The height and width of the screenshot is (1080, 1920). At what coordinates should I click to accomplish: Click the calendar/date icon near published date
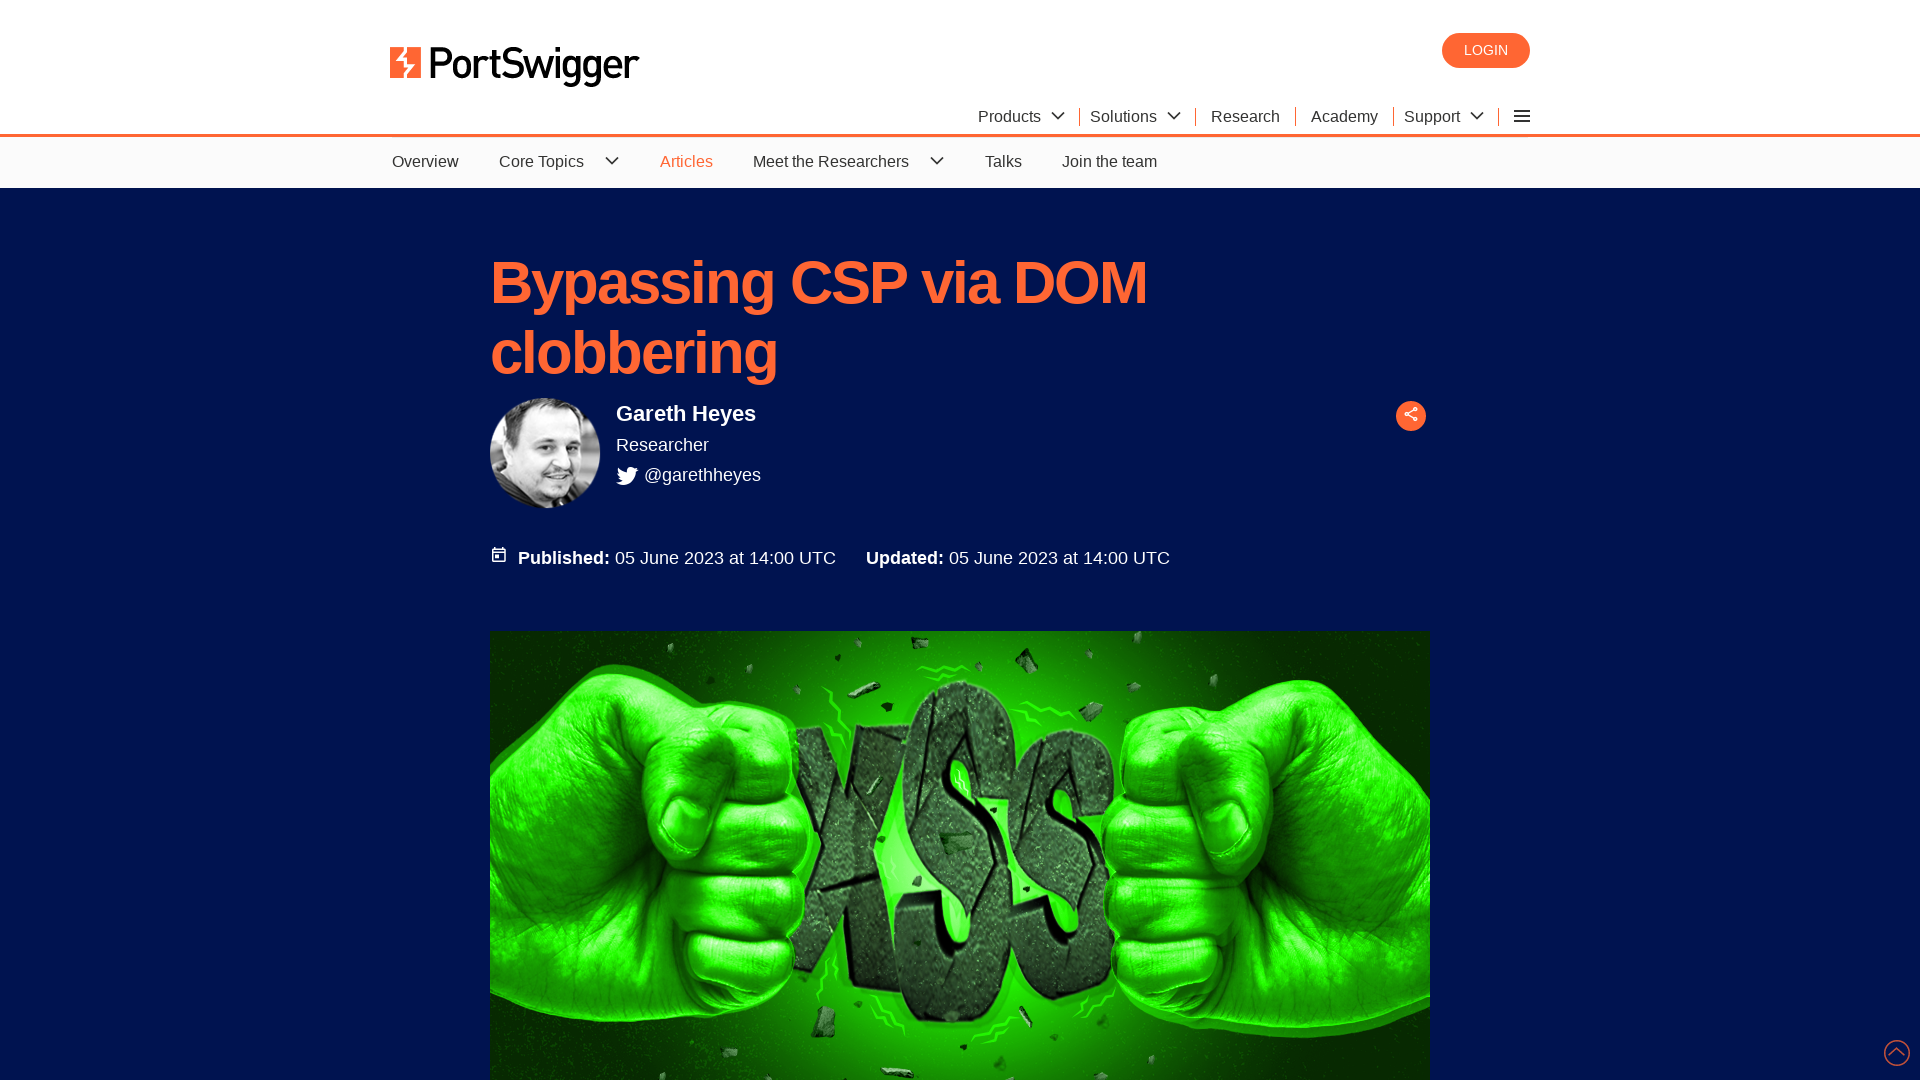[x=498, y=554]
